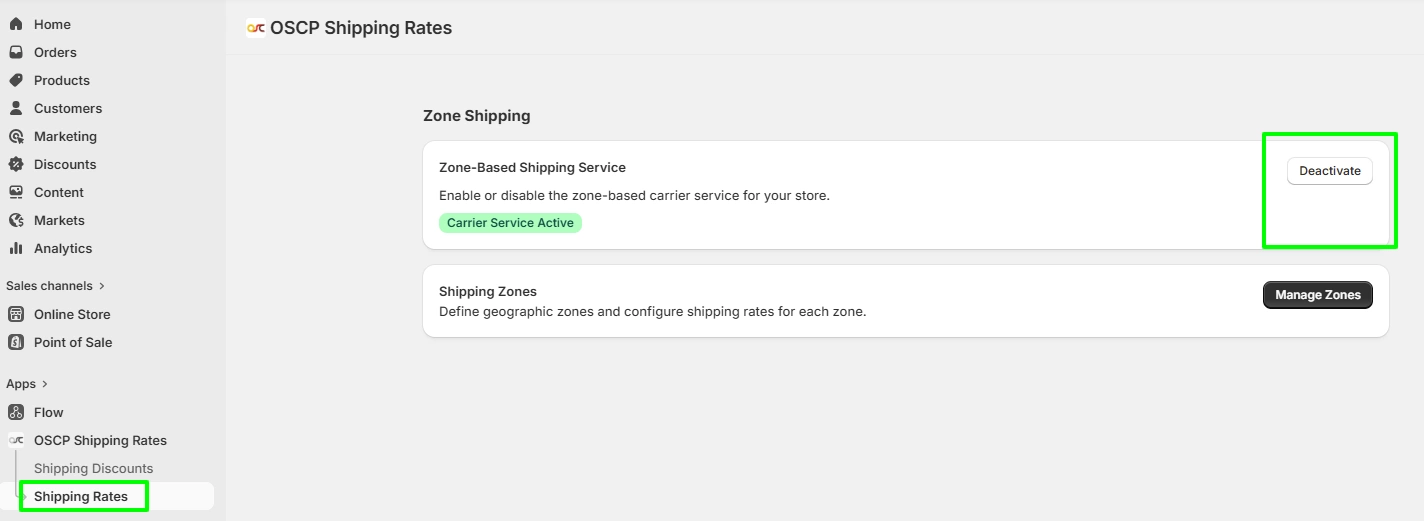Image resolution: width=1424 pixels, height=521 pixels.
Task: Expand the Apps section chevron
Action: point(45,384)
